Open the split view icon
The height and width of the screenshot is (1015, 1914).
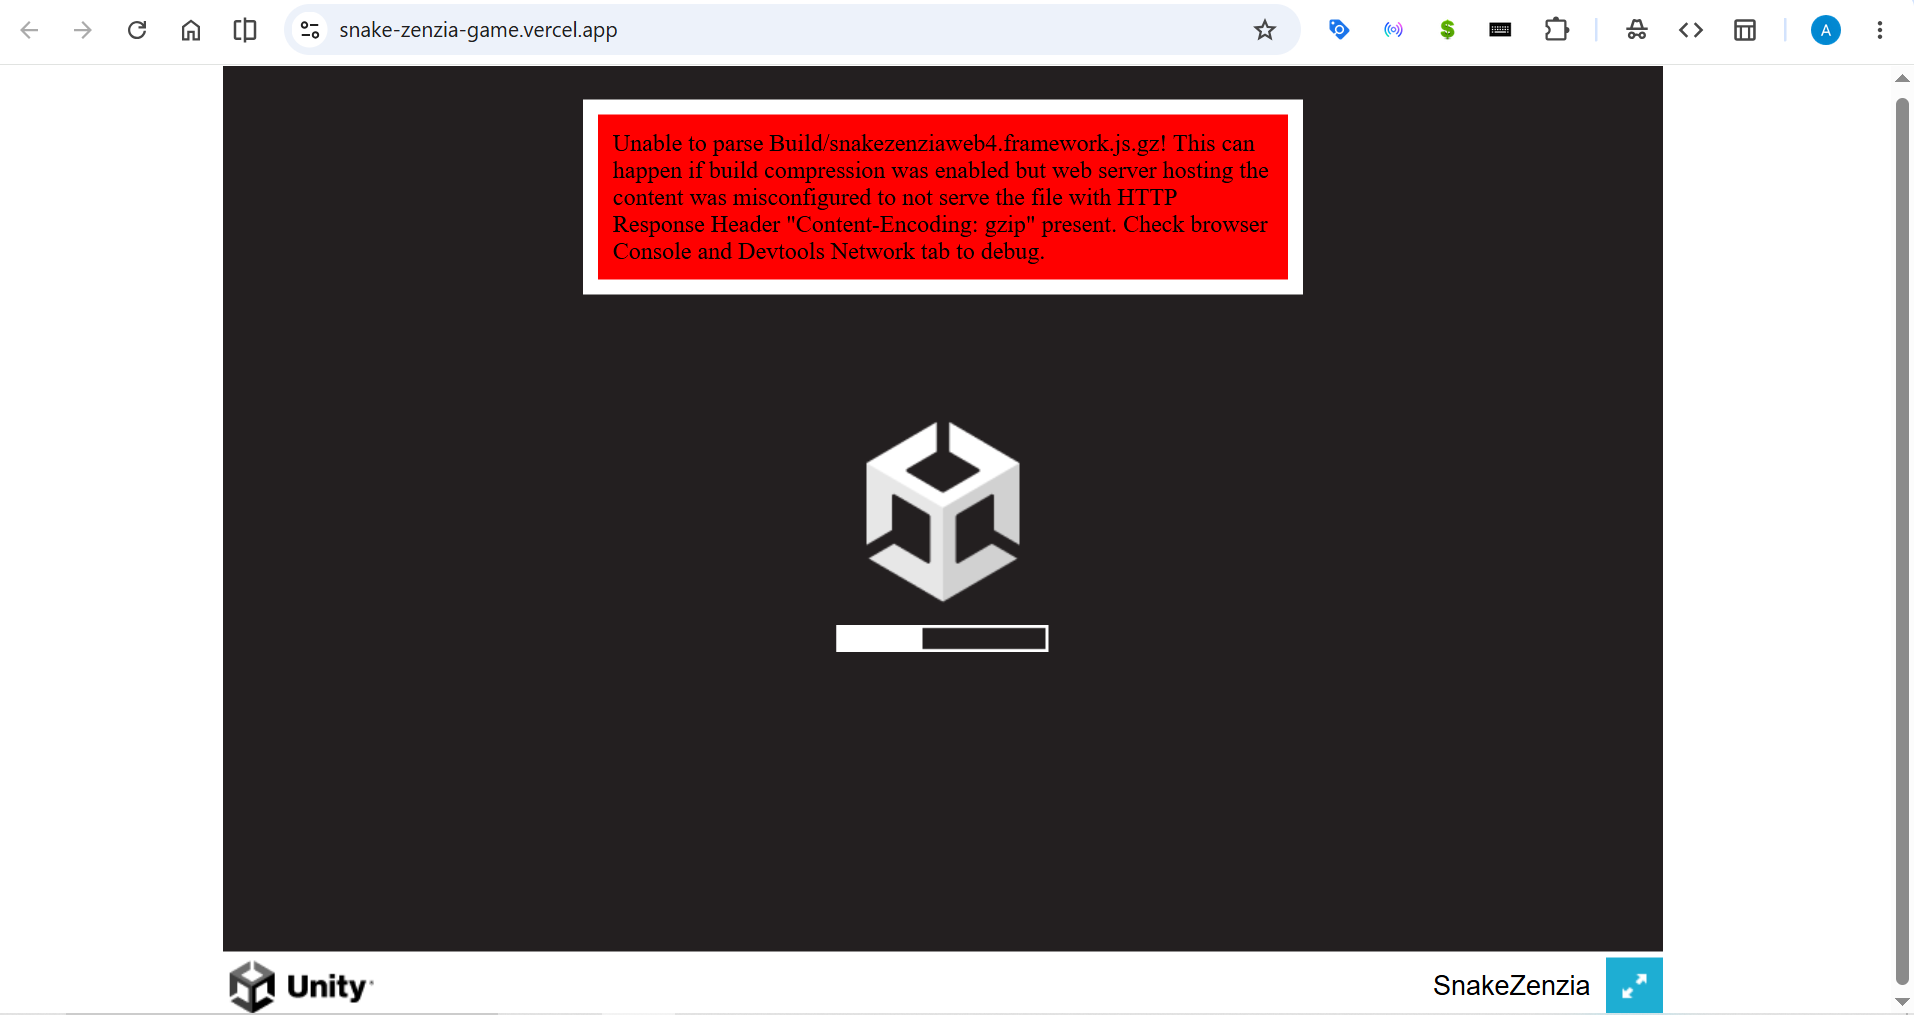coord(245,30)
